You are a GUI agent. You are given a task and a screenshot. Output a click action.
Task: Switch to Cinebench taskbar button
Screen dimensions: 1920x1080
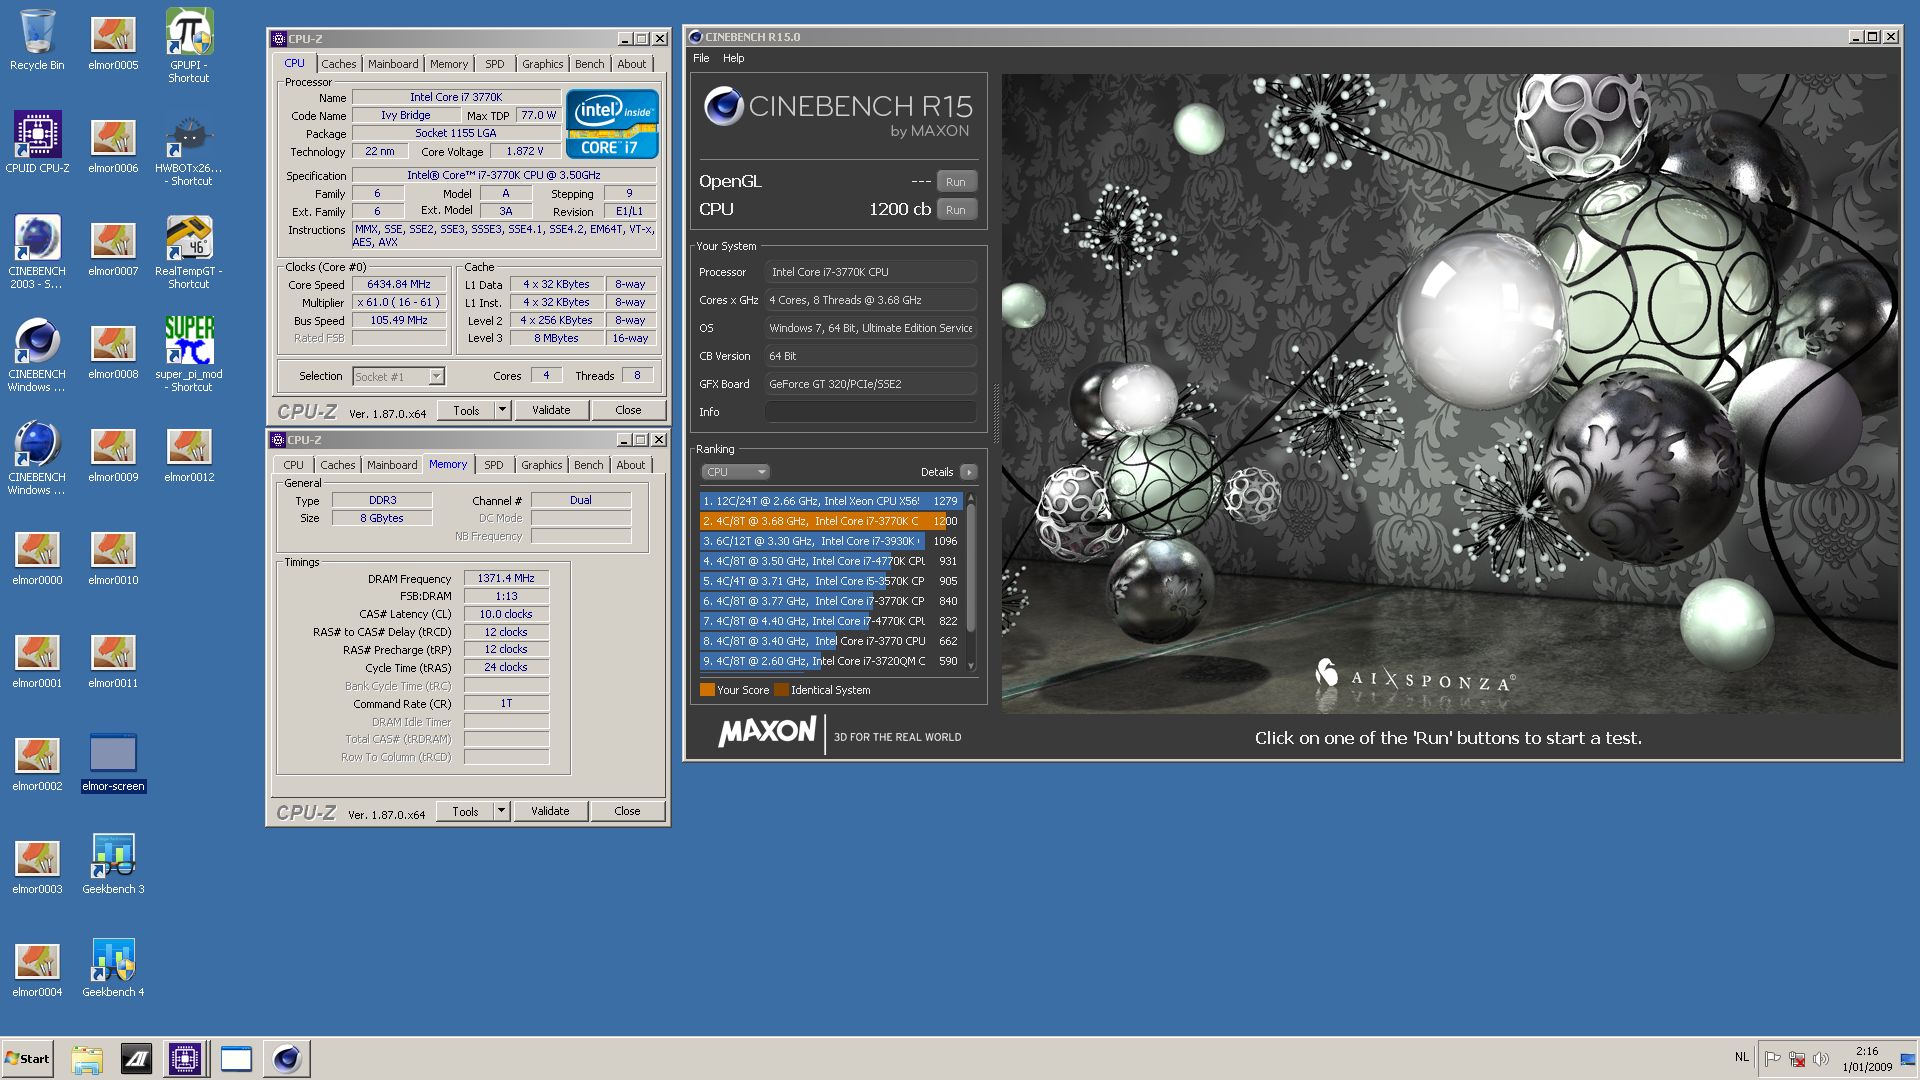click(287, 1058)
